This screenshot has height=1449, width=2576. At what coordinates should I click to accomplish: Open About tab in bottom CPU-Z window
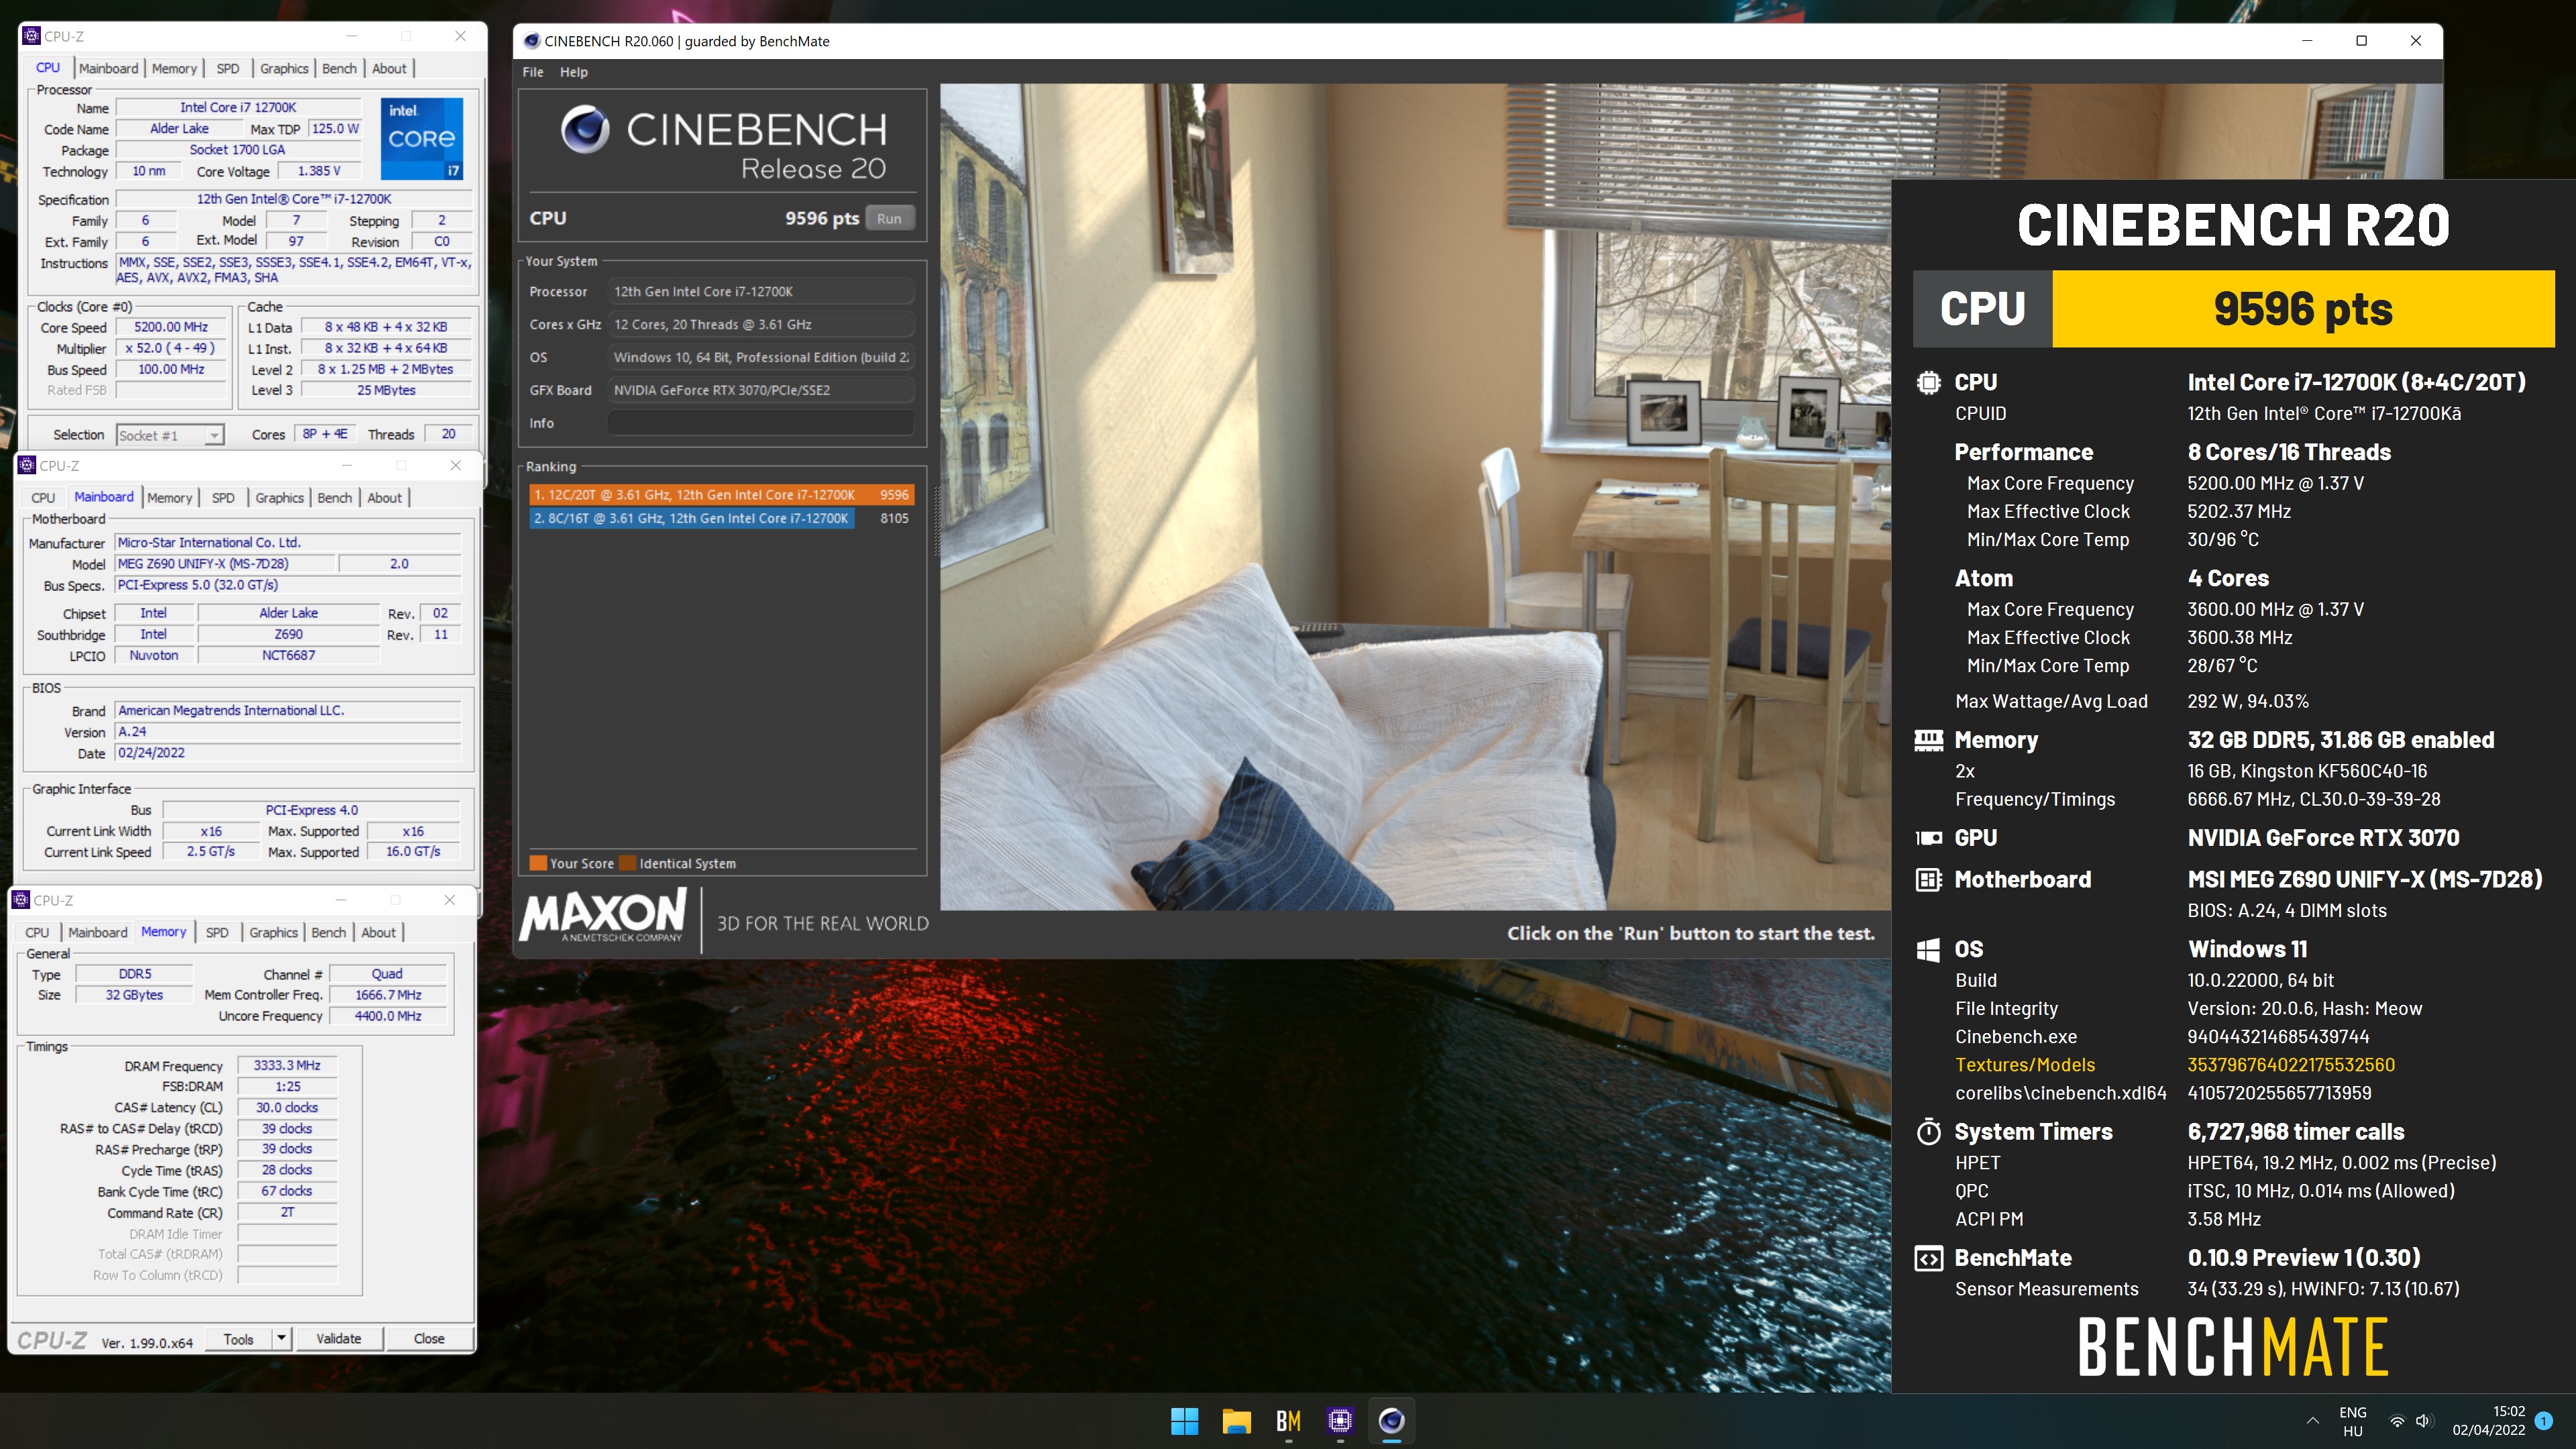tap(379, 932)
